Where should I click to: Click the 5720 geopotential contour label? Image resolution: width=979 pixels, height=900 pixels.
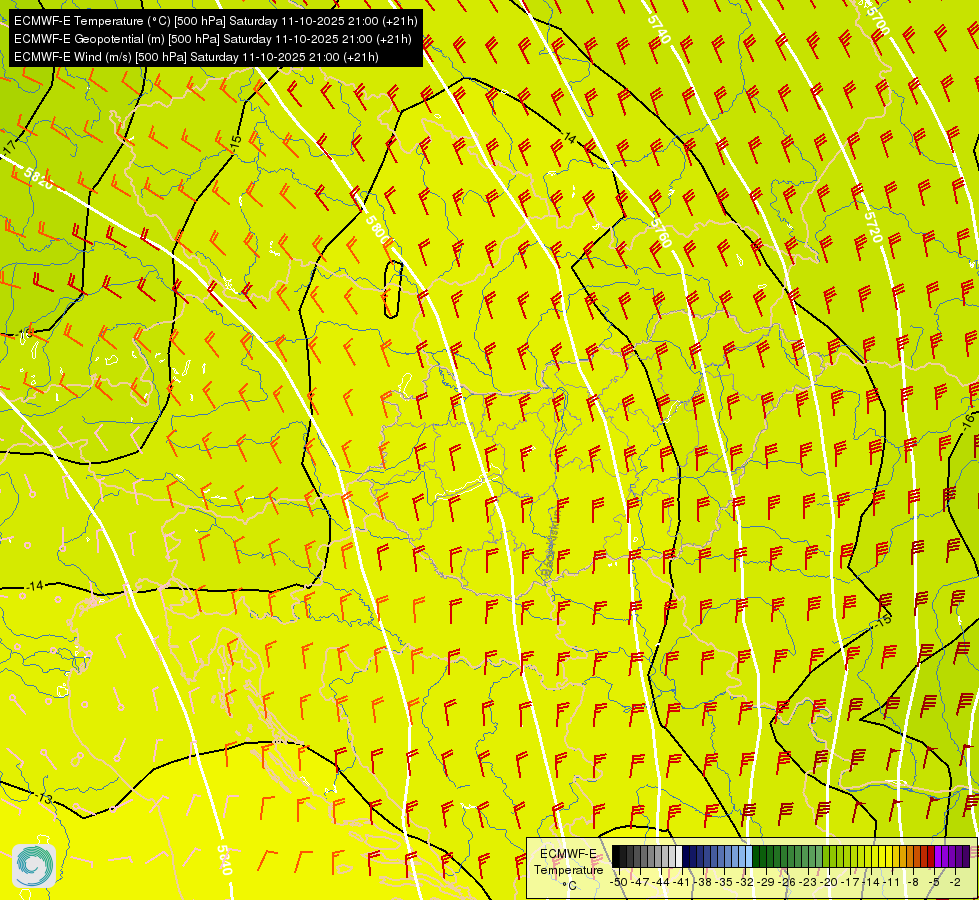[x=873, y=227]
